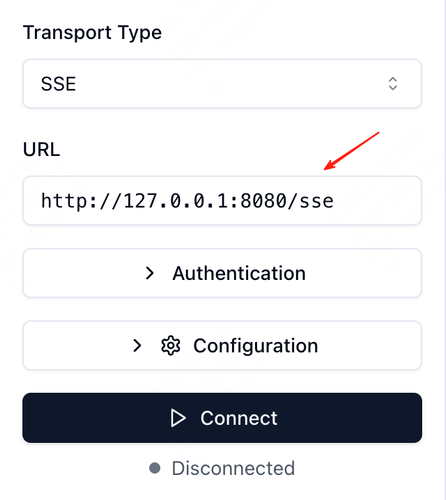Screen dimensions: 446x500
Task: Click the red arrow annotation pointing at URL
Action: [x=352, y=151]
